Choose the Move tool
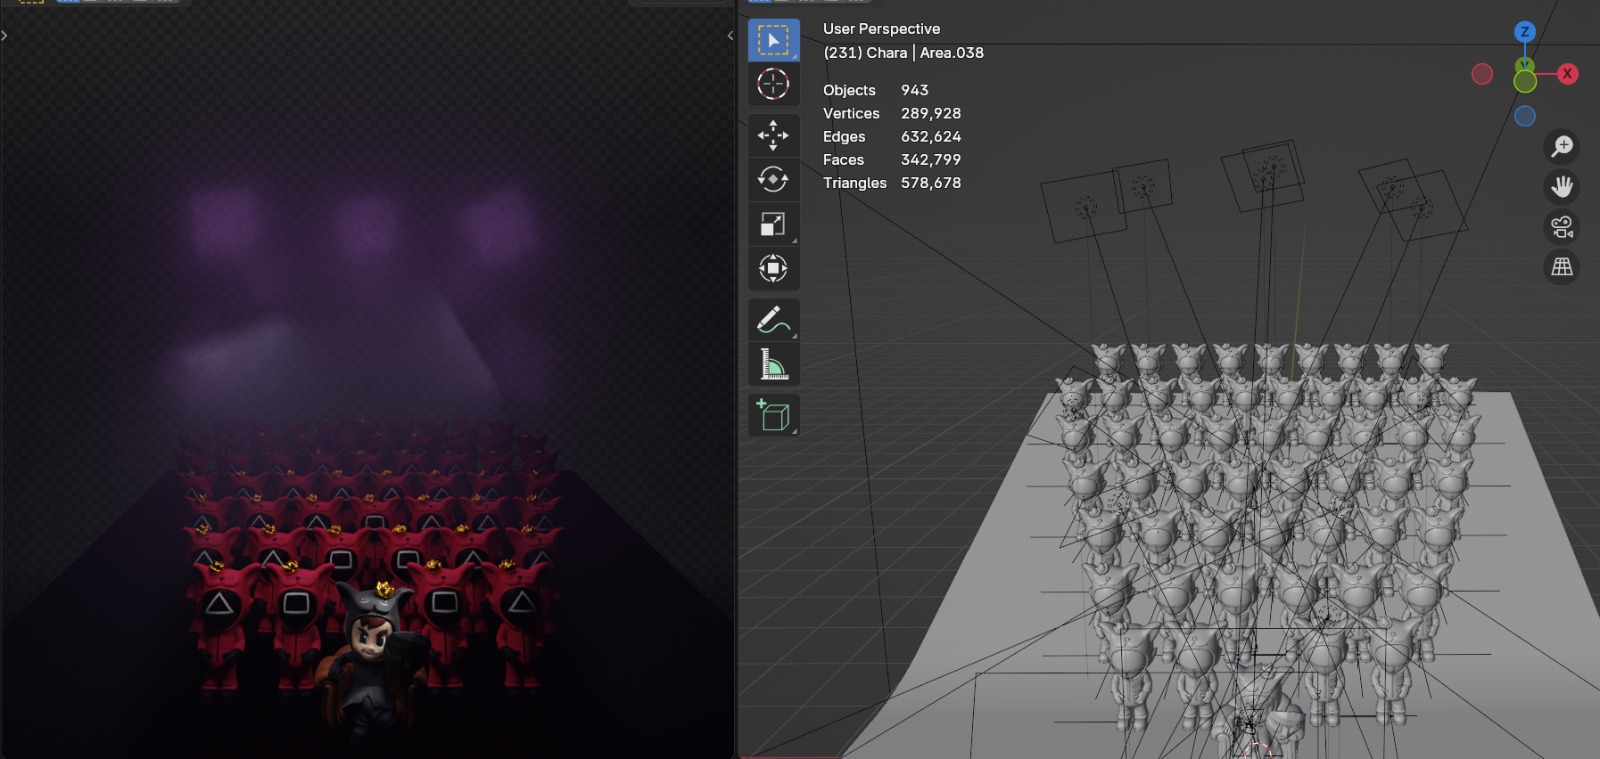The width and height of the screenshot is (1600, 759). click(x=773, y=135)
